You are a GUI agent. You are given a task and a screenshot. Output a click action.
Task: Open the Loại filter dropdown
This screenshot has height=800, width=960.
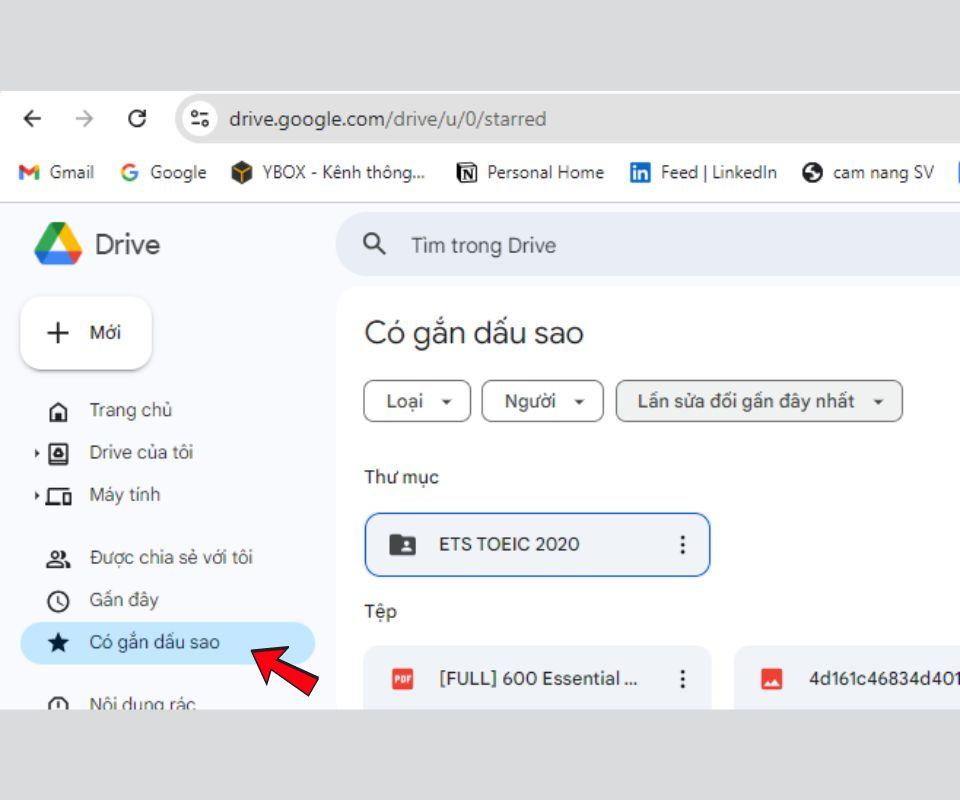coord(417,401)
